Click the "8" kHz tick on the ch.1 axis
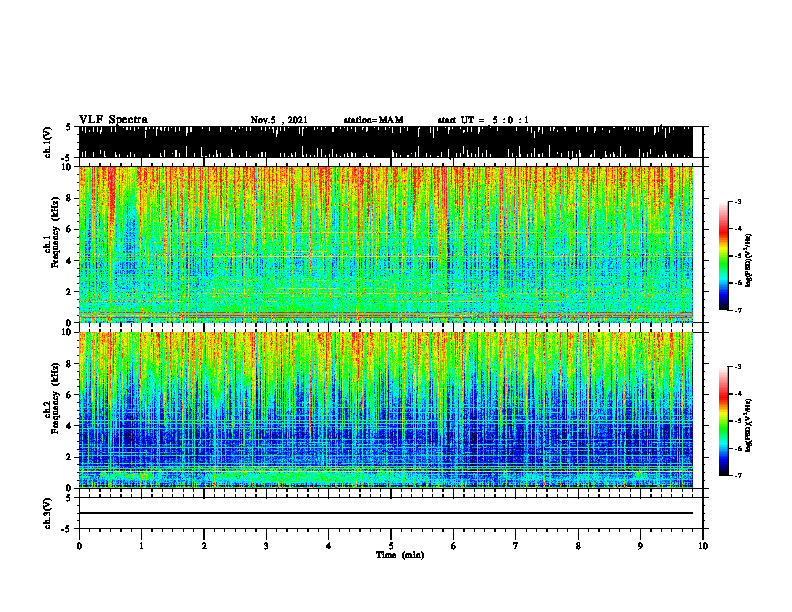This screenshot has width=792, height=612. [x=69, y=198]
